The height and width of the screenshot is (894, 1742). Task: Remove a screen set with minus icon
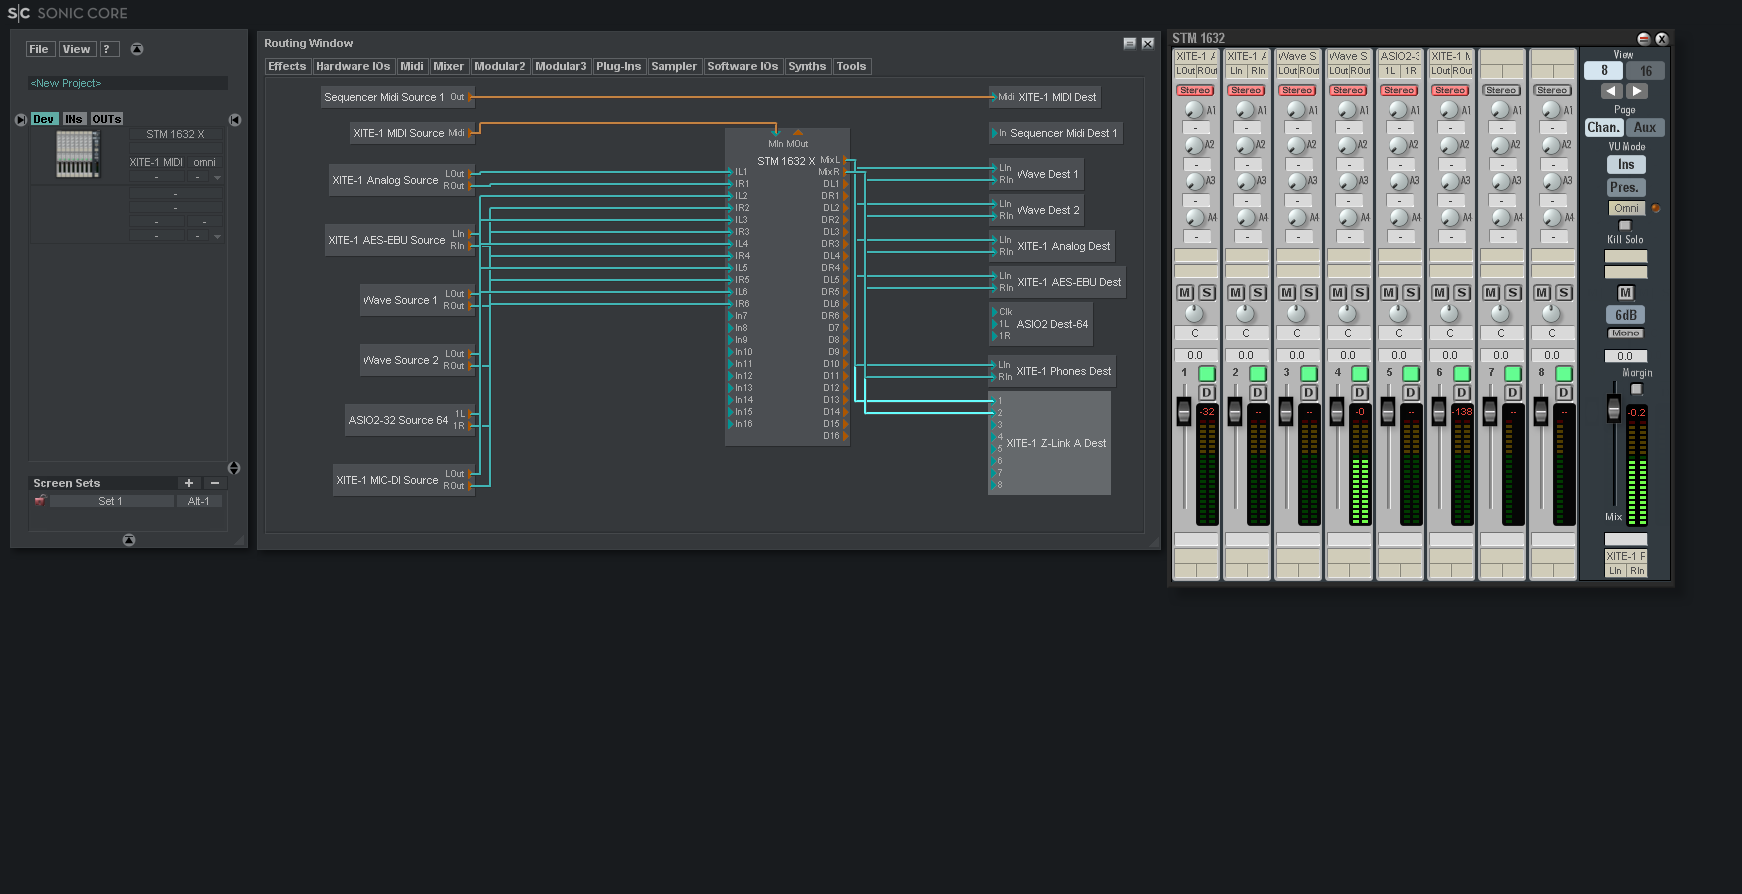[x=214, y=483]
